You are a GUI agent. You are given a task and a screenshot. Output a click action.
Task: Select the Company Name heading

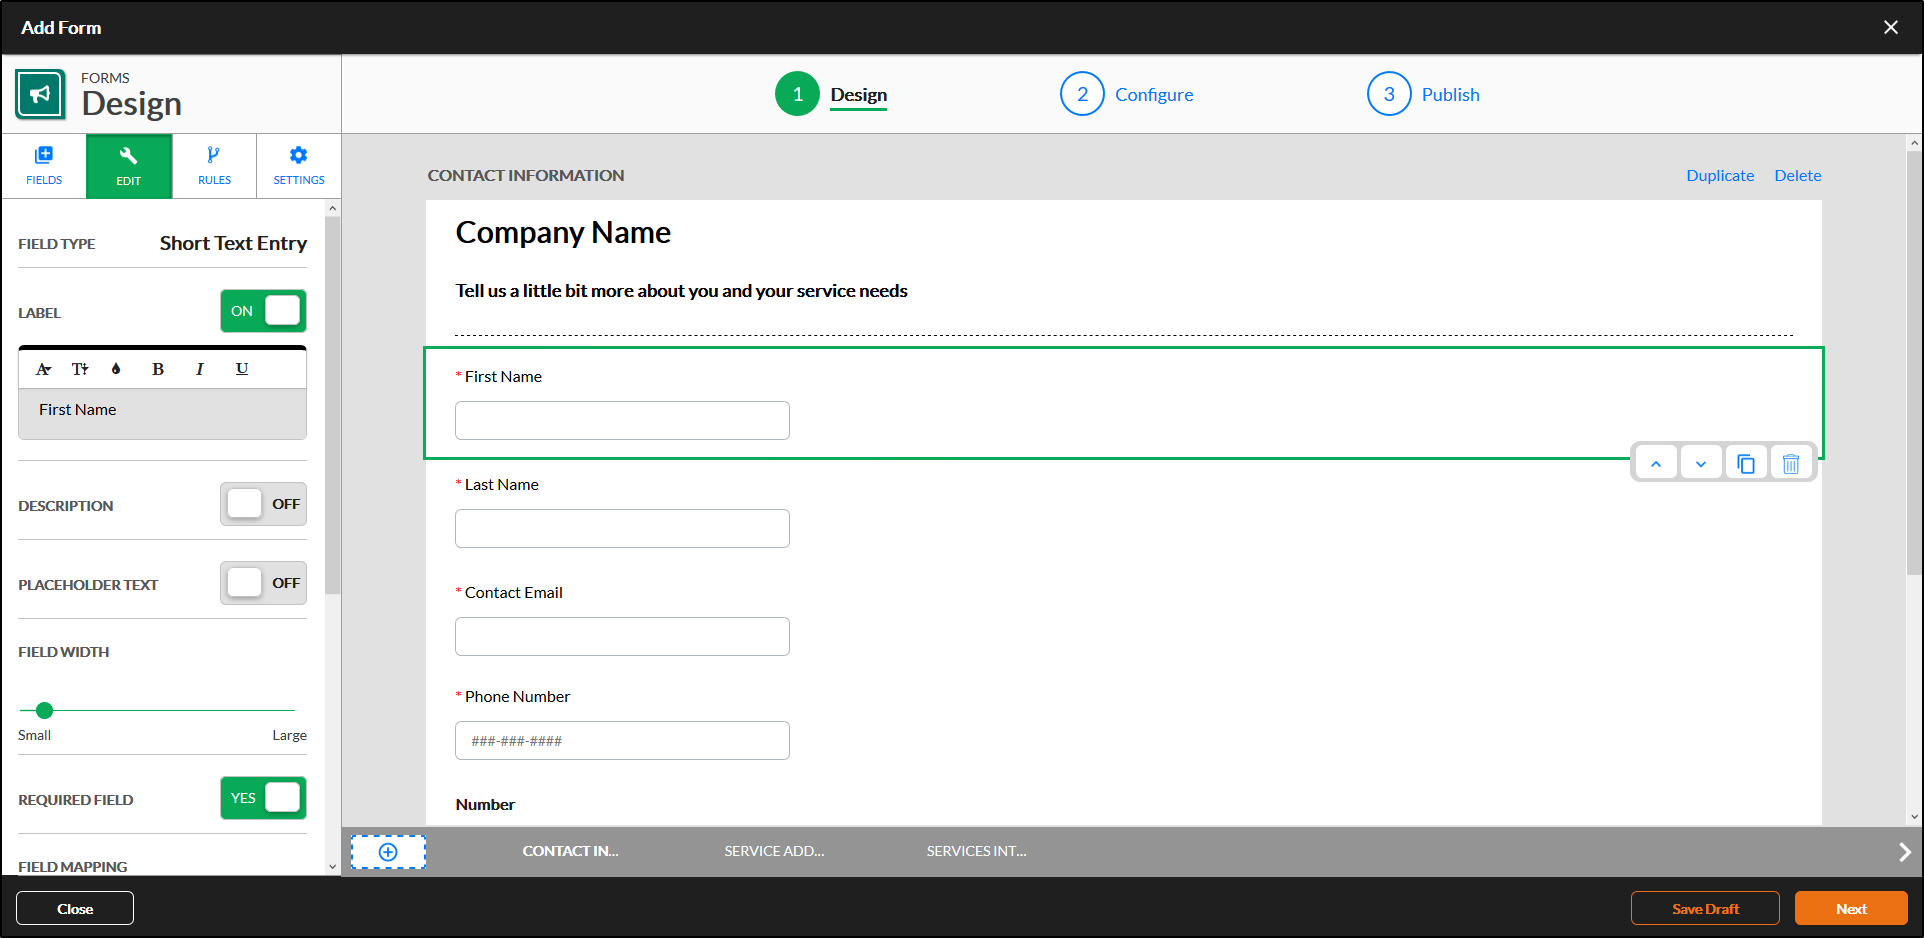(x=563, y=233)
